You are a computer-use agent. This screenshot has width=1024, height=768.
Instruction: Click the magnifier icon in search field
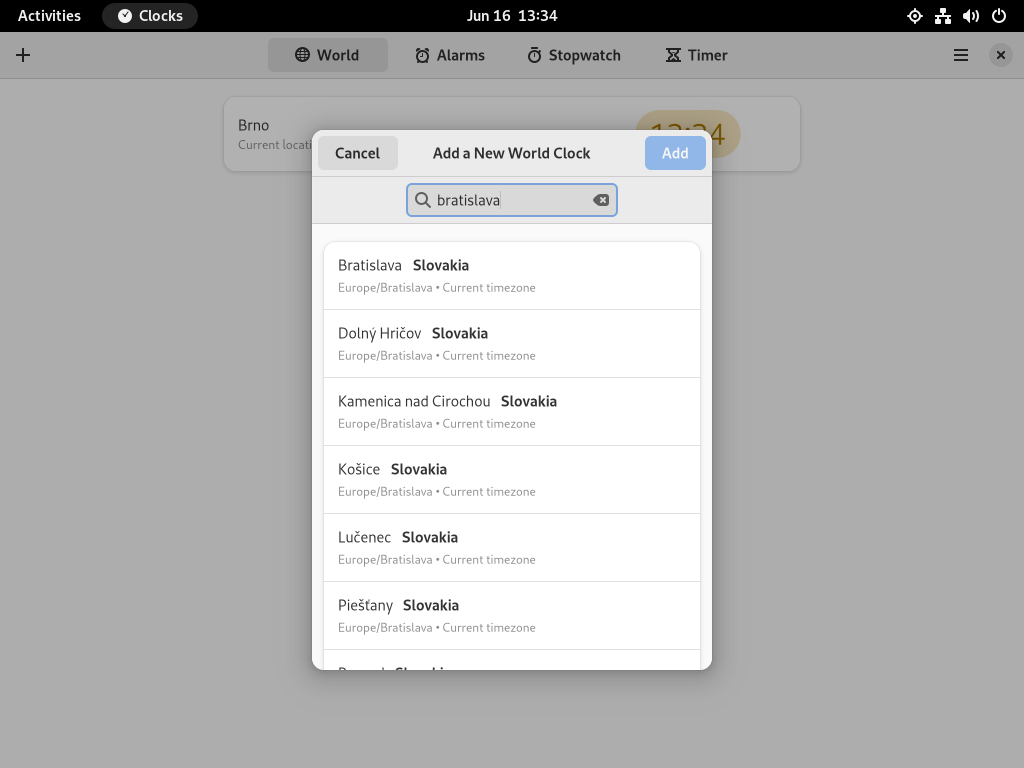[x=423, y=200]
